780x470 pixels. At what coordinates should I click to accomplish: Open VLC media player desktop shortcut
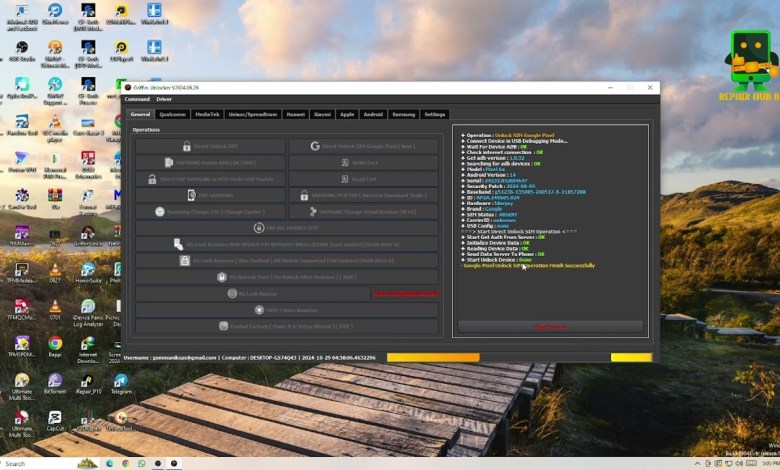coord(55,127)
